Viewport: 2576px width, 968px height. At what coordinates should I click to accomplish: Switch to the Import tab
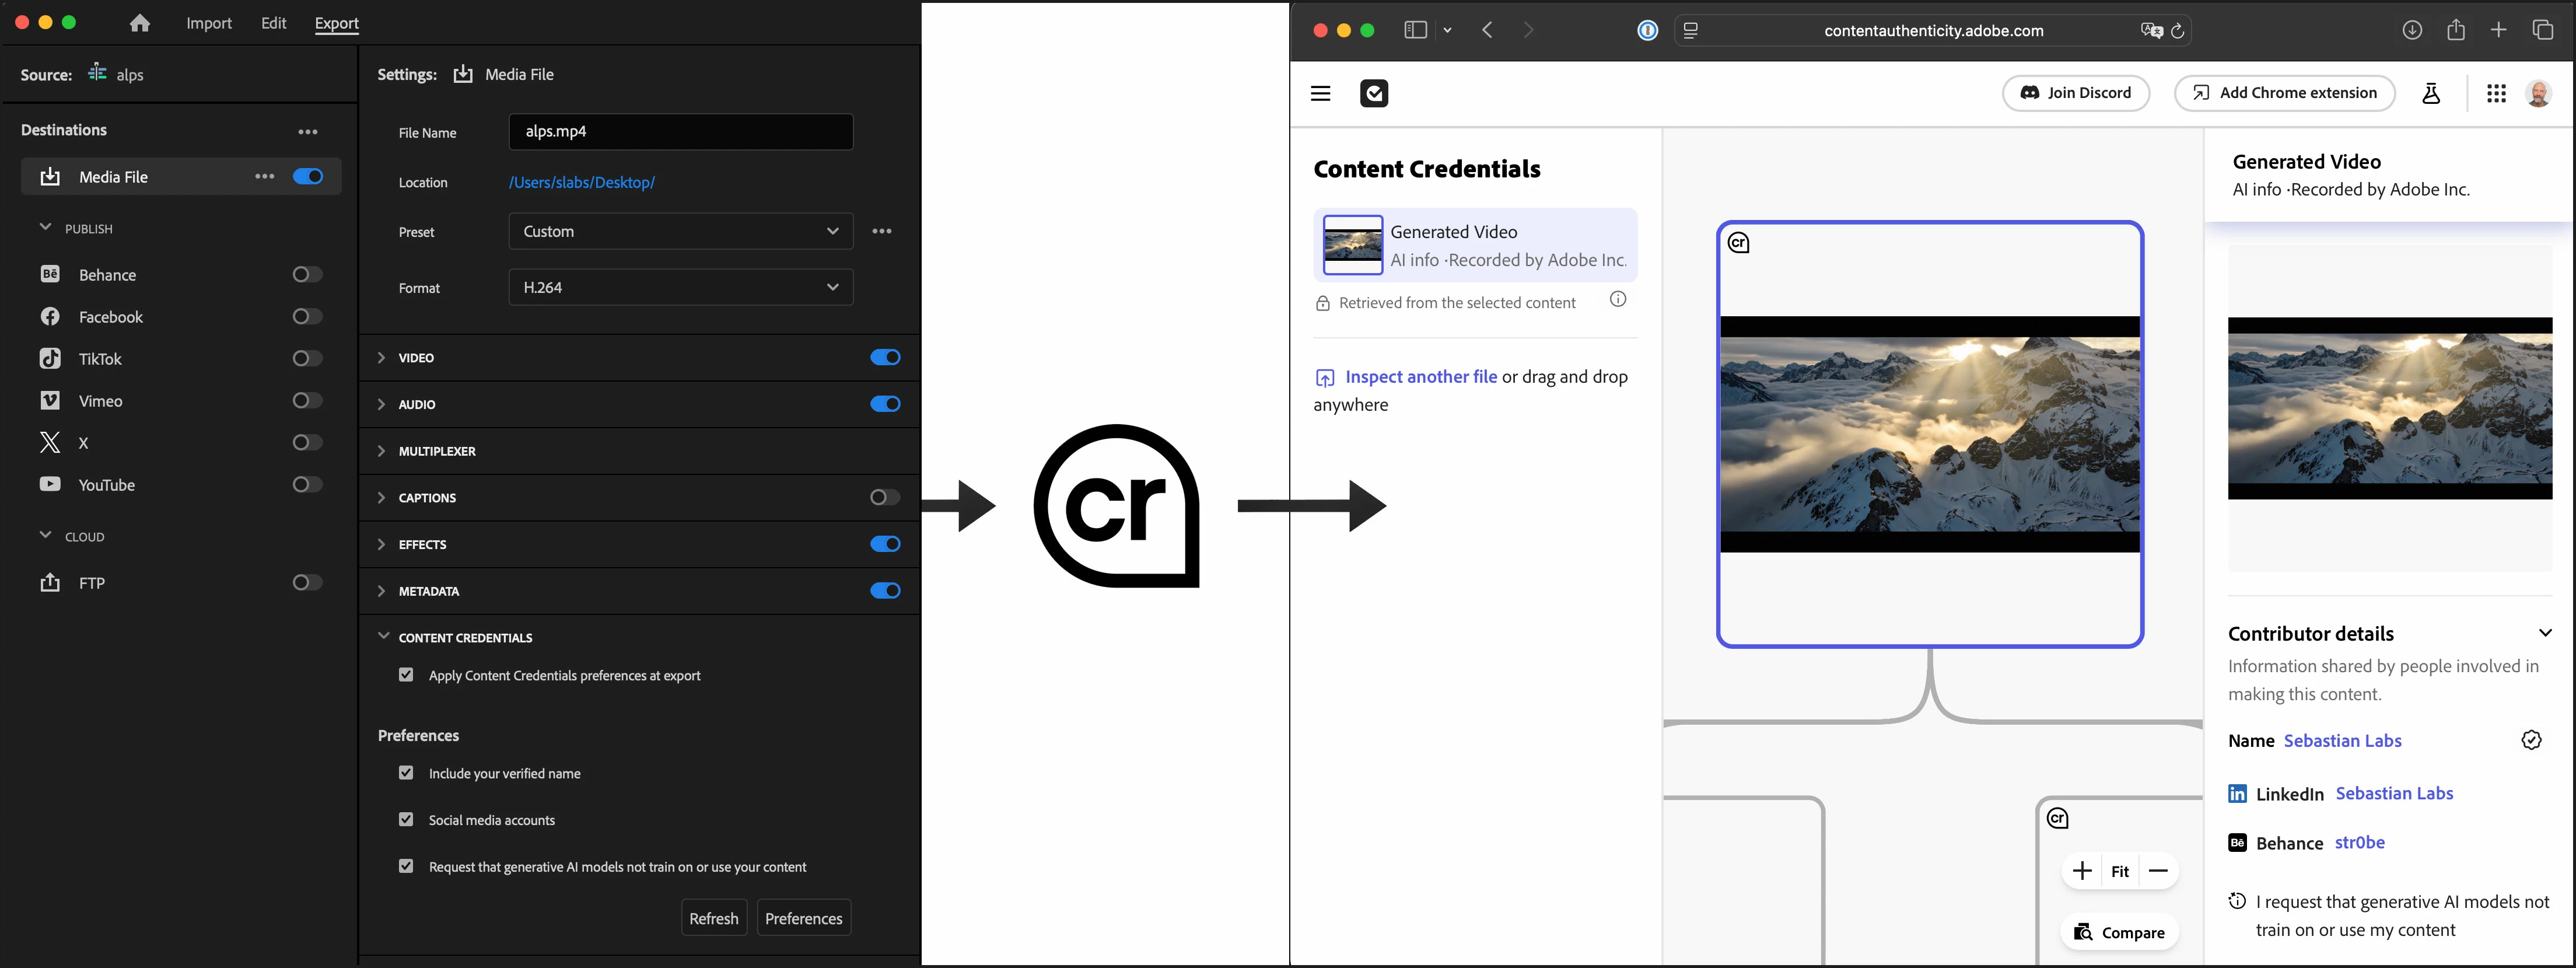(x=208, y=23)
